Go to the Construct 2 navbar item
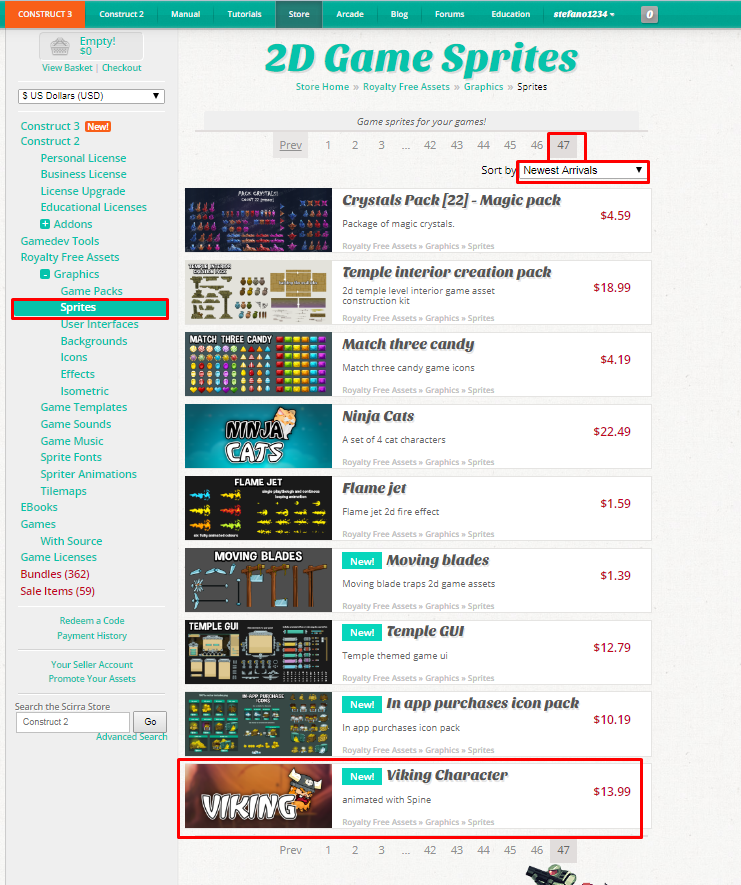 (x=121, y=14)
